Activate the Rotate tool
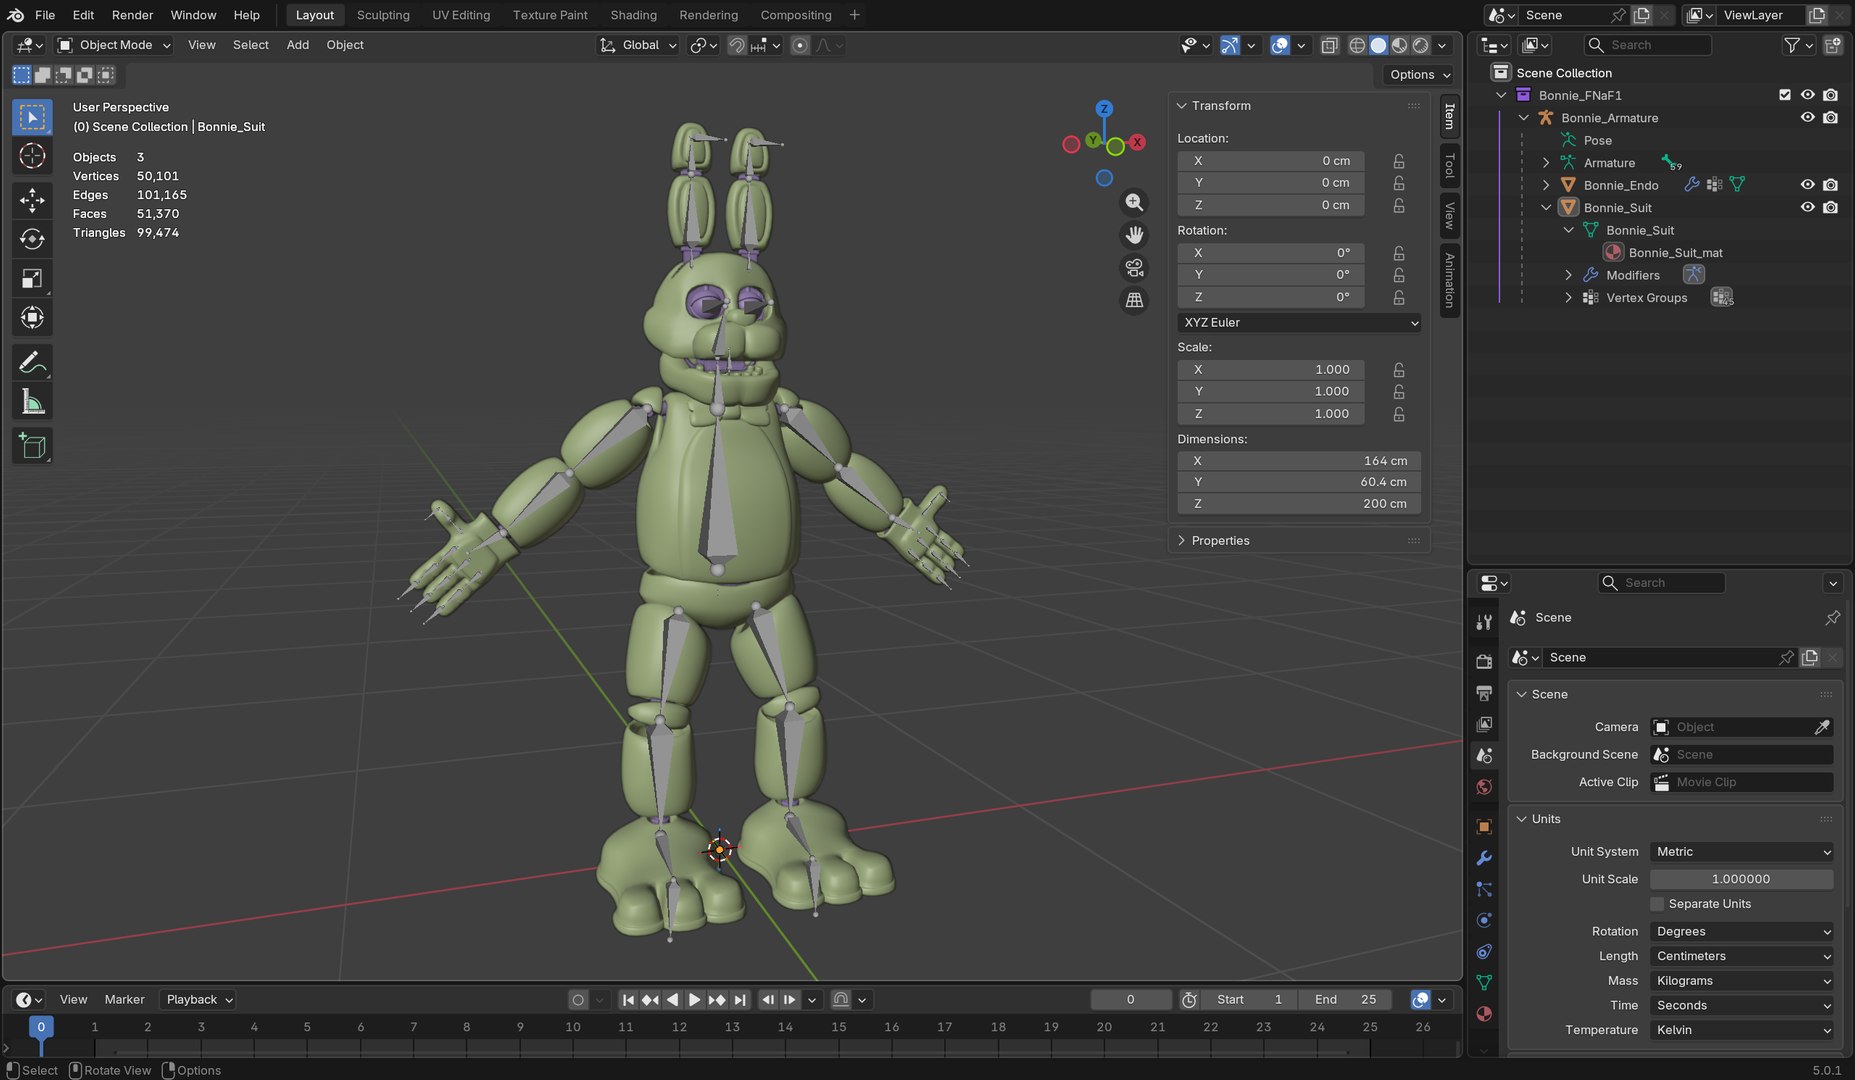1855x1080 pixels. (32, 240)
